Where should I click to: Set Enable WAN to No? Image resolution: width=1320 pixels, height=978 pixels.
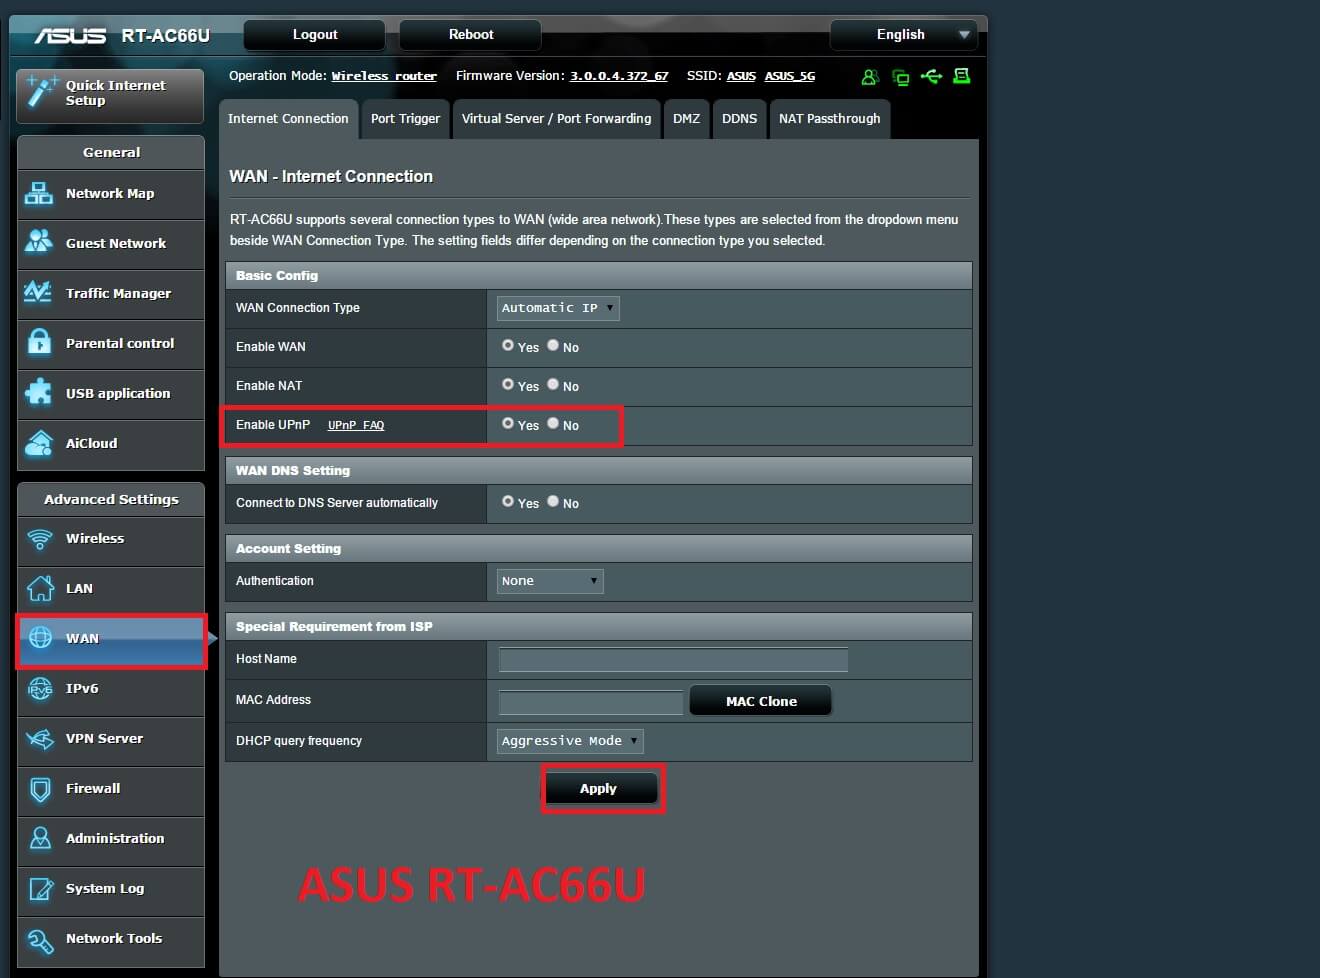click(553, 346)
